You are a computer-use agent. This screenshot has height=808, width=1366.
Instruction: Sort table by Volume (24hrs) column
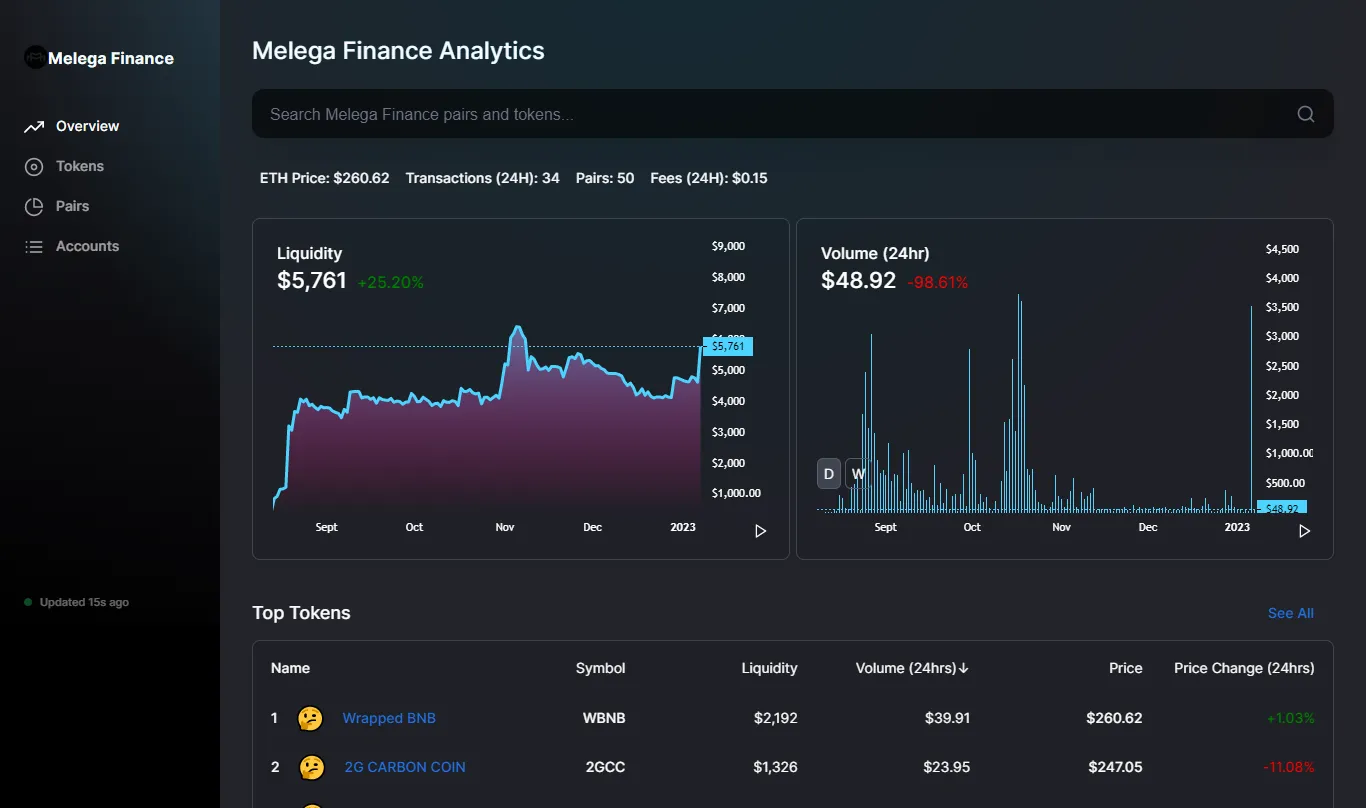[x=913, y=668]
